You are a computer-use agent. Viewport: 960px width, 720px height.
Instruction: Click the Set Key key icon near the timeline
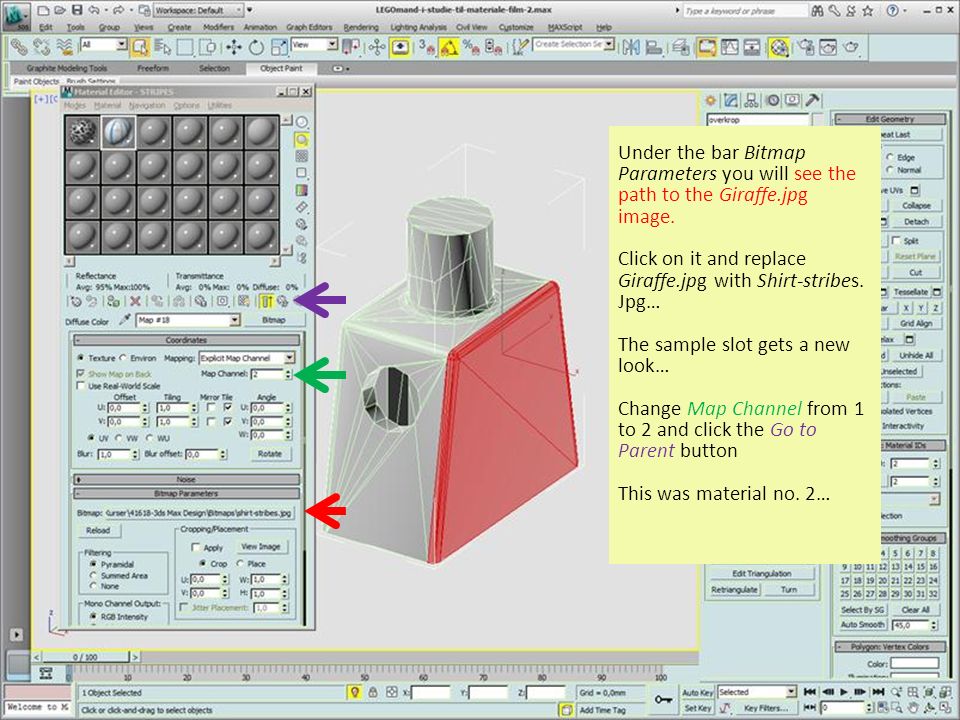coord(663,699)
